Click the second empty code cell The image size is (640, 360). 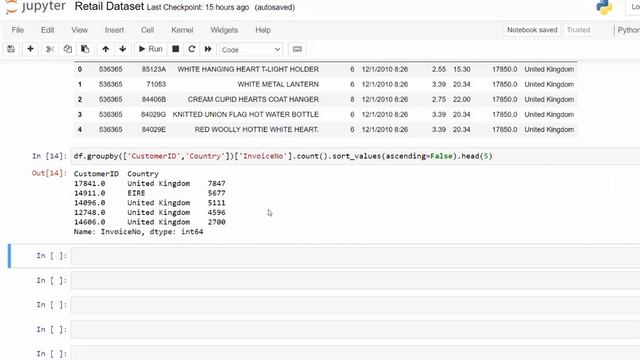point(355,280)
